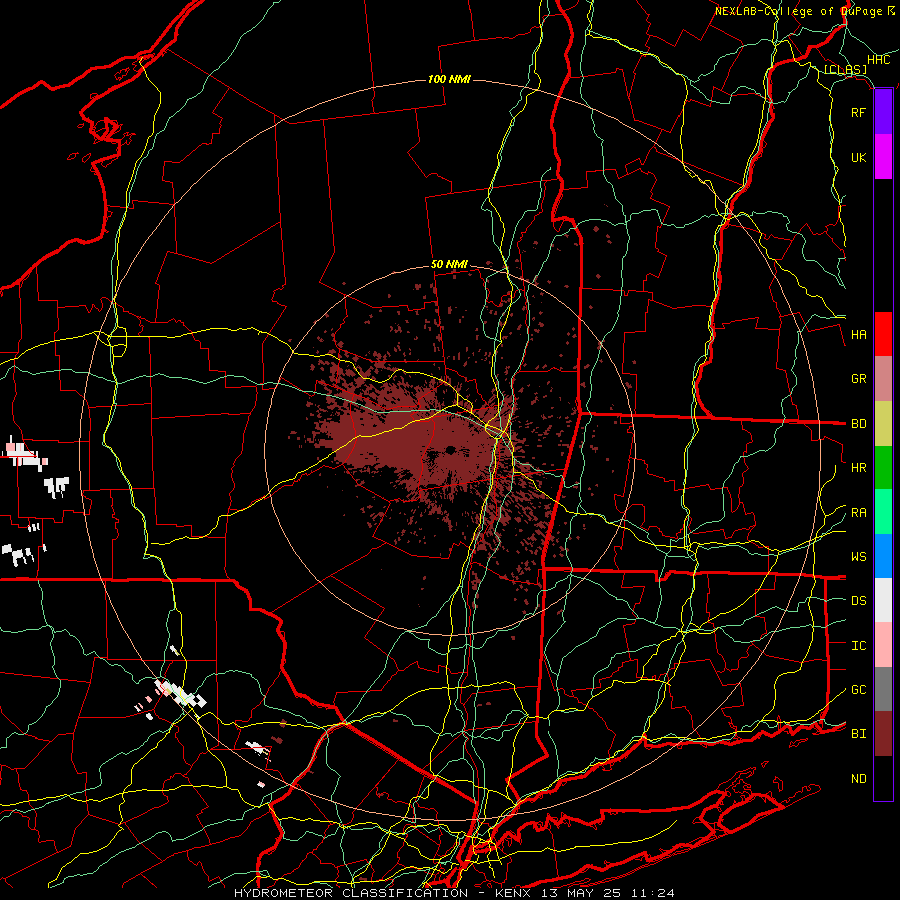The width and height of the screenshot is (900, 900).
Task: Click the BD legend label
Action: [859, 424]
